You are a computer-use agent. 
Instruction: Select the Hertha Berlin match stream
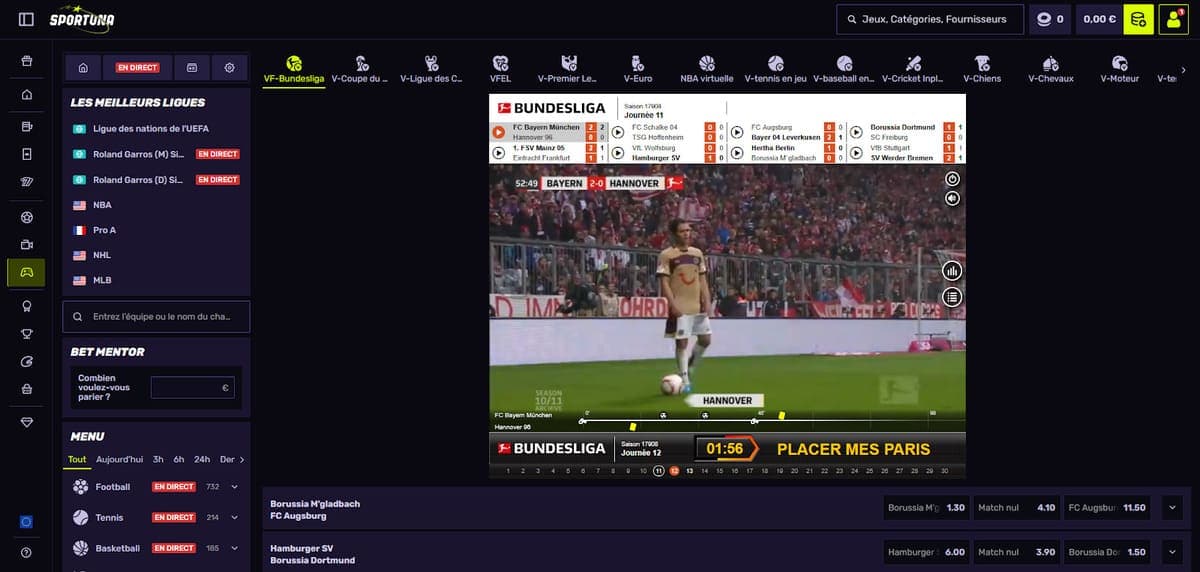(787, 153)
